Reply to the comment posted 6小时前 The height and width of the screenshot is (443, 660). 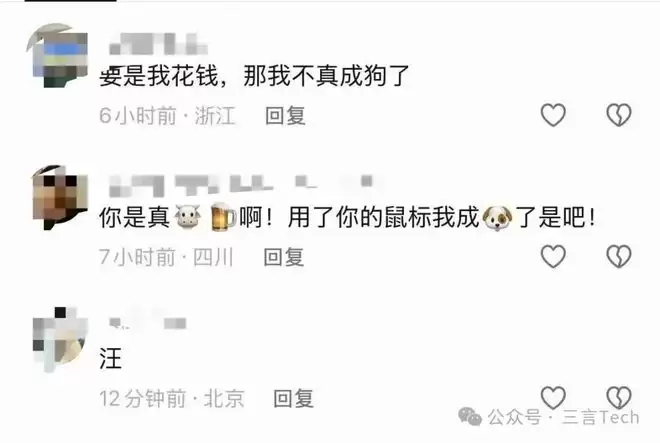(x=285, y=116)
